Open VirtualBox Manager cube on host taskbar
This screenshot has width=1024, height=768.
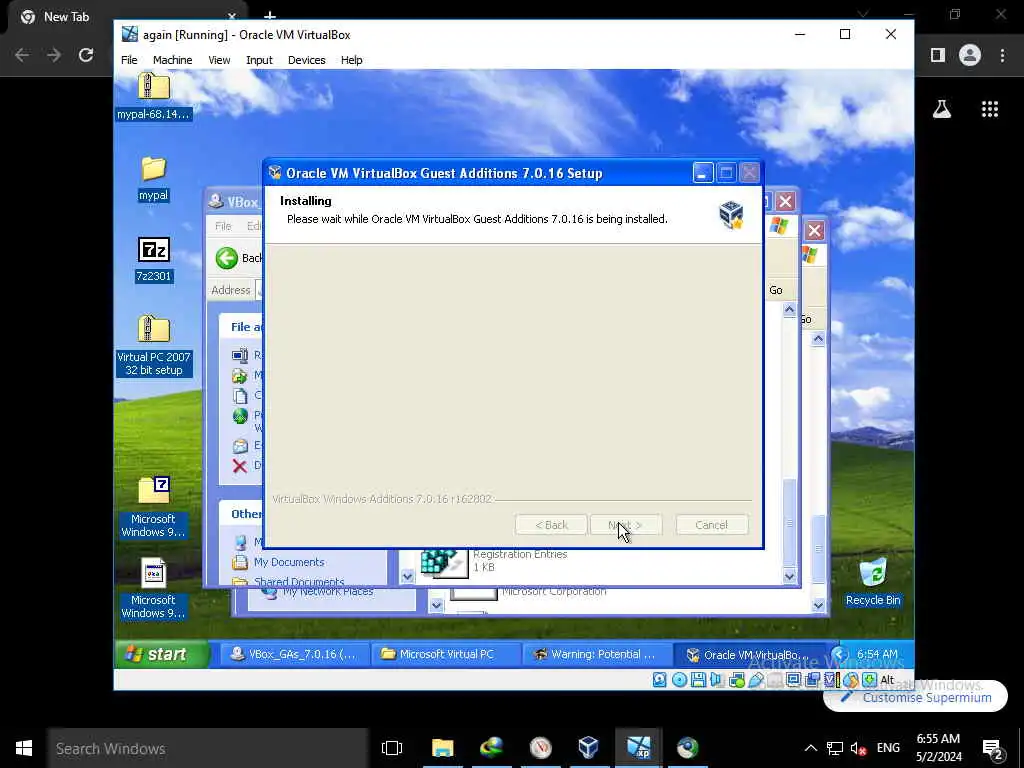tap(588, 748)
